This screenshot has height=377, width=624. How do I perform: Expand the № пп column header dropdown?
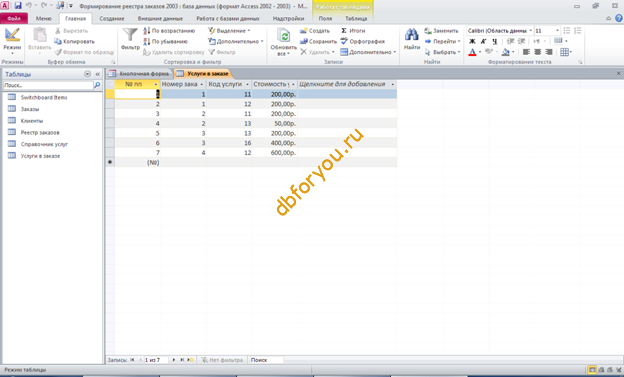156,84
